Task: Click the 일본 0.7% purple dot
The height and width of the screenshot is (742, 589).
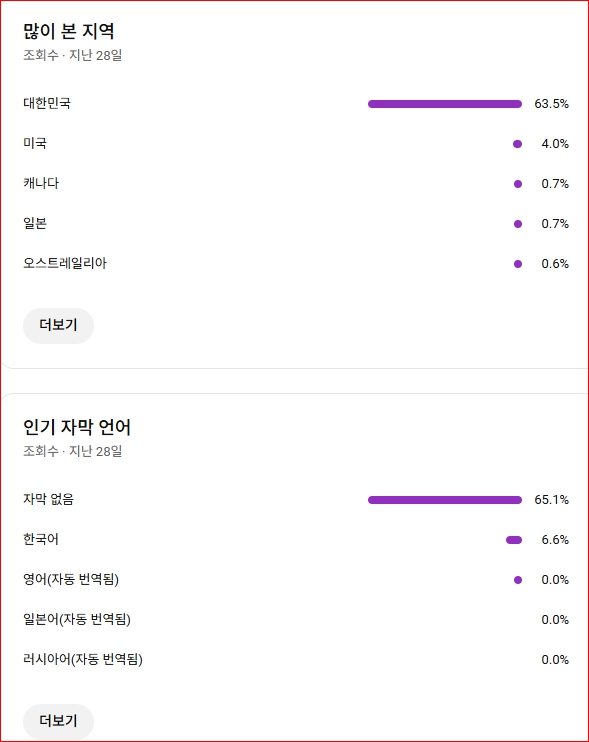Action: [x=518, y=224]
